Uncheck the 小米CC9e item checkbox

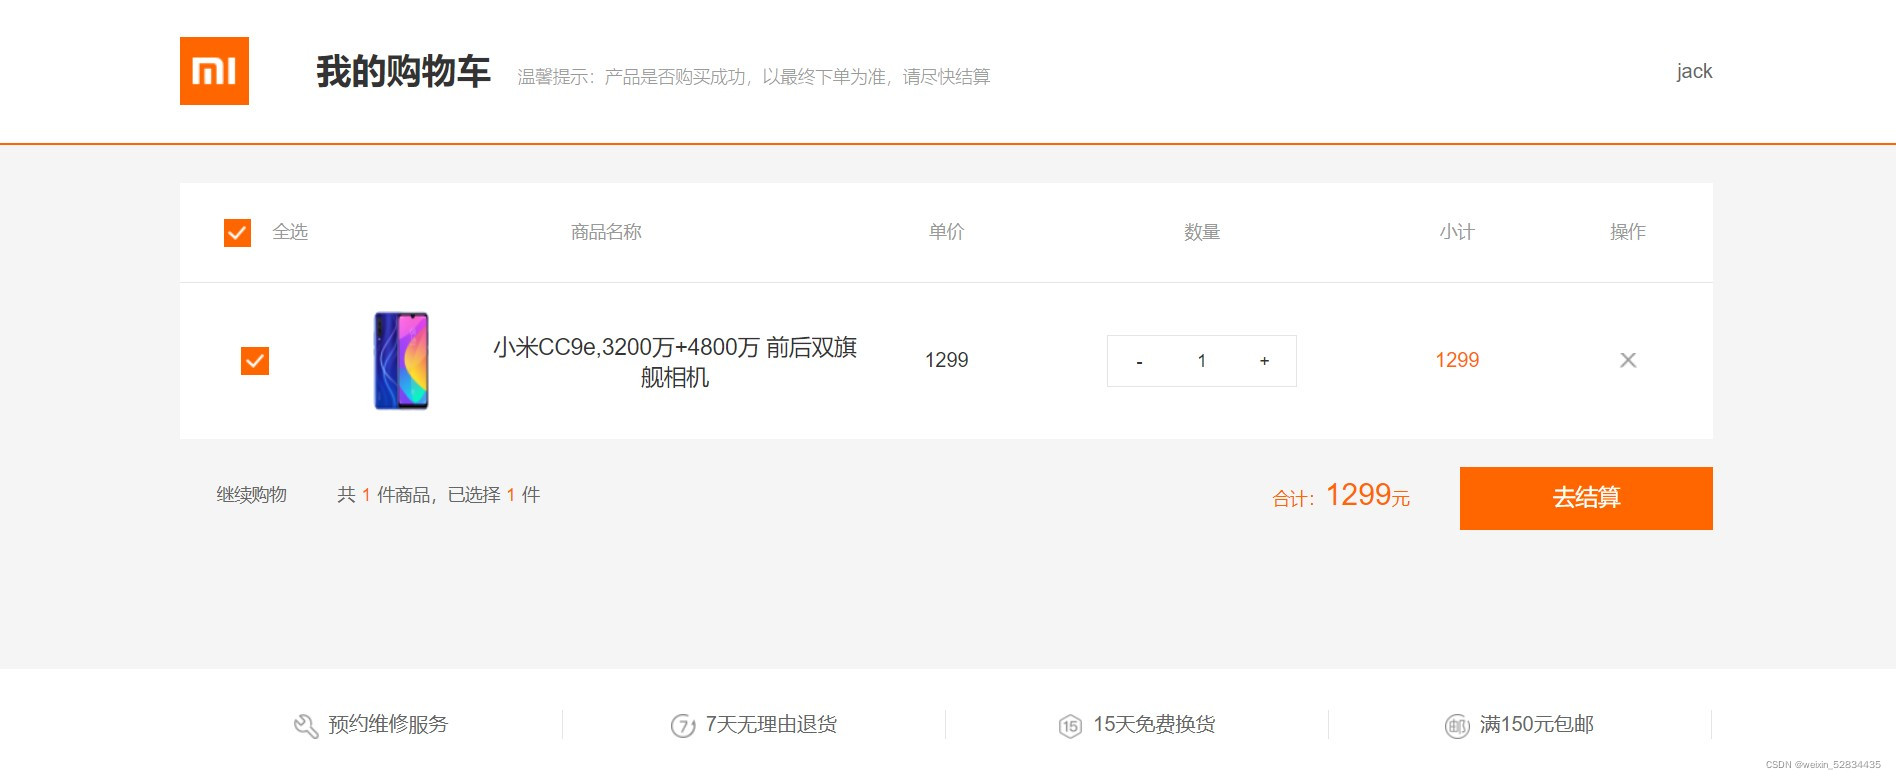pyautogui.click(x=255, y=360)
